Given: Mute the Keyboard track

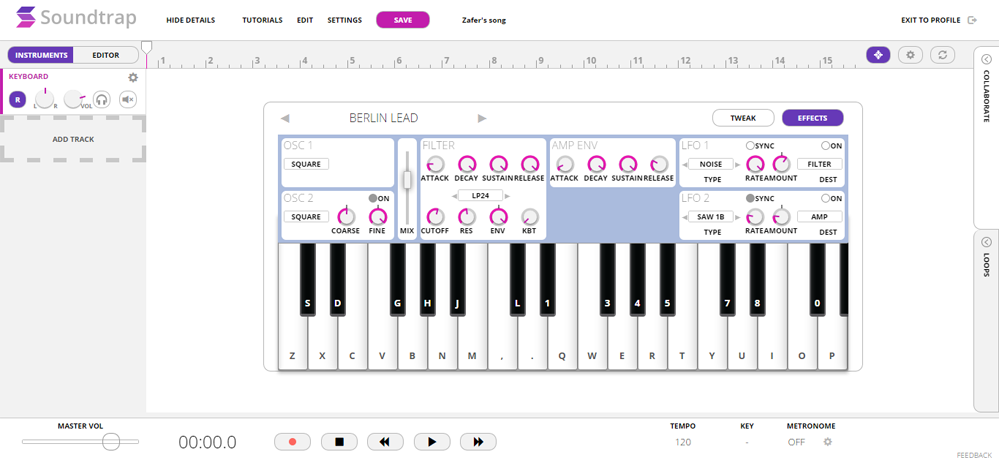Looking at the screenshot, I should (128, 99).
